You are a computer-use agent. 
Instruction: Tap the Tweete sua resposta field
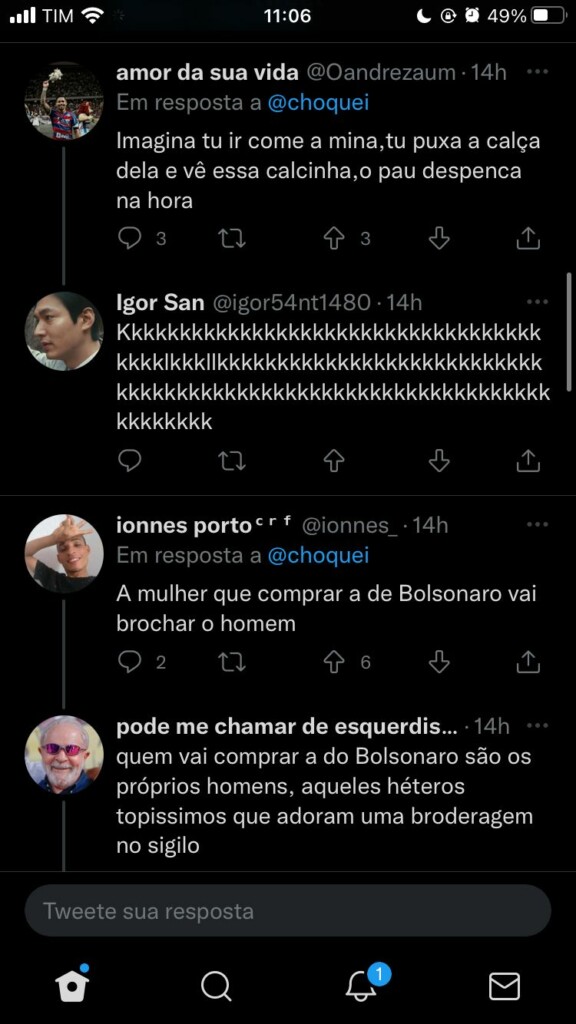(288, 911)
